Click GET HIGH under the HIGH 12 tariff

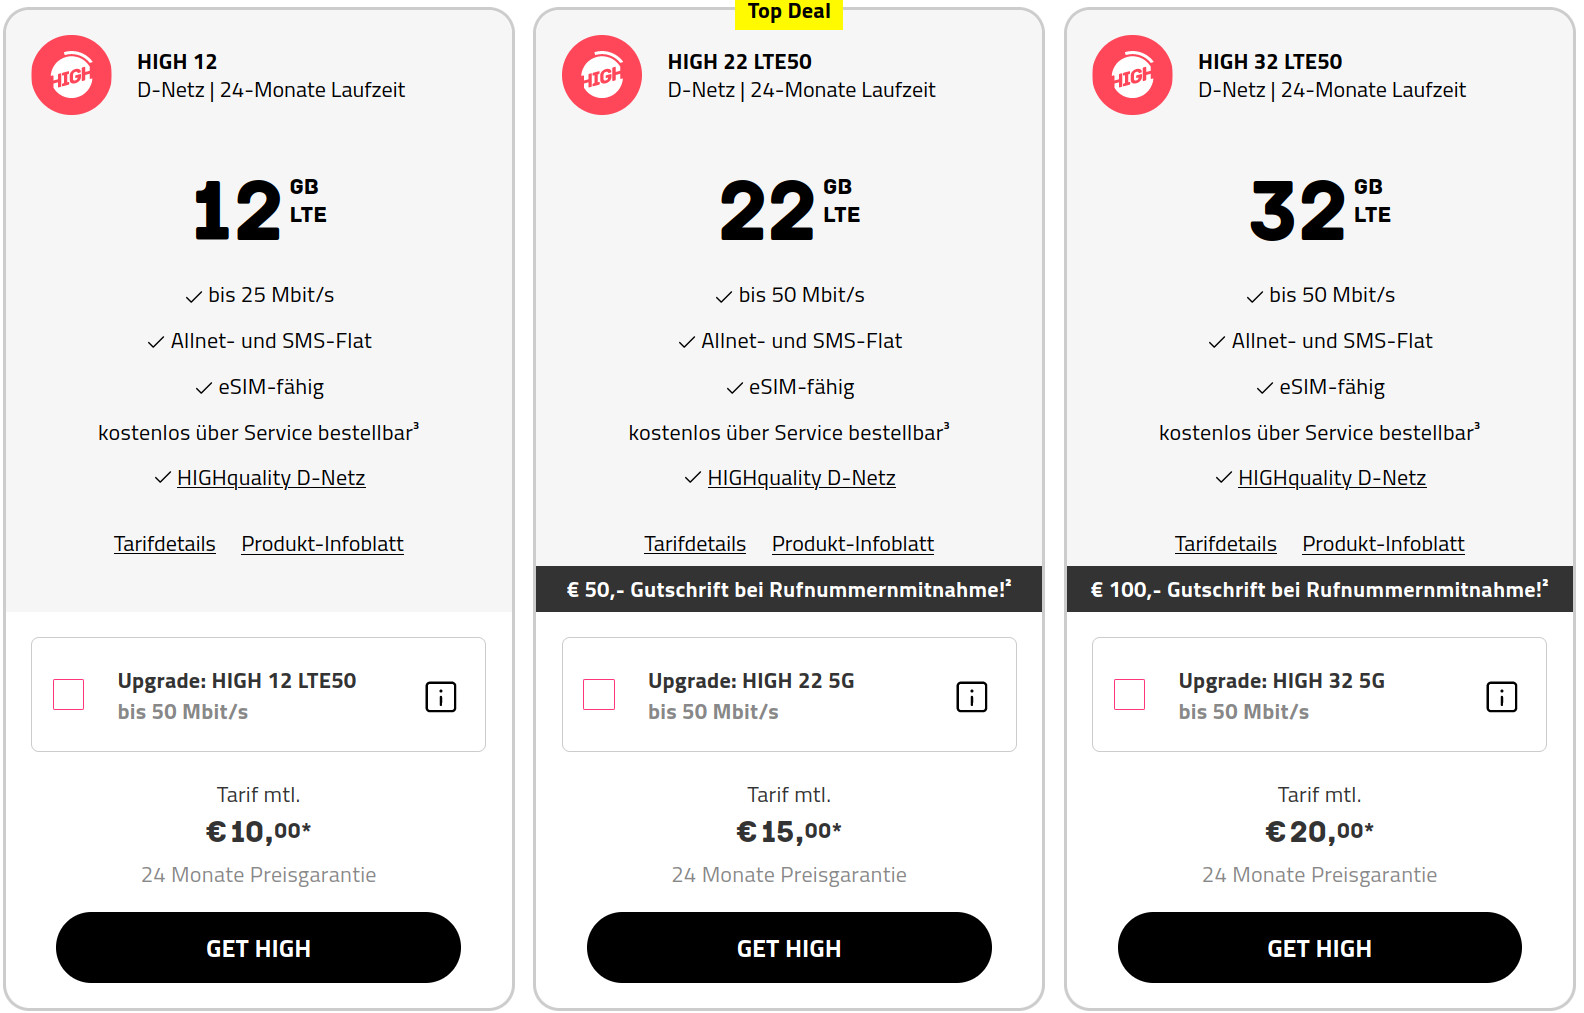[x=257, y=947]
